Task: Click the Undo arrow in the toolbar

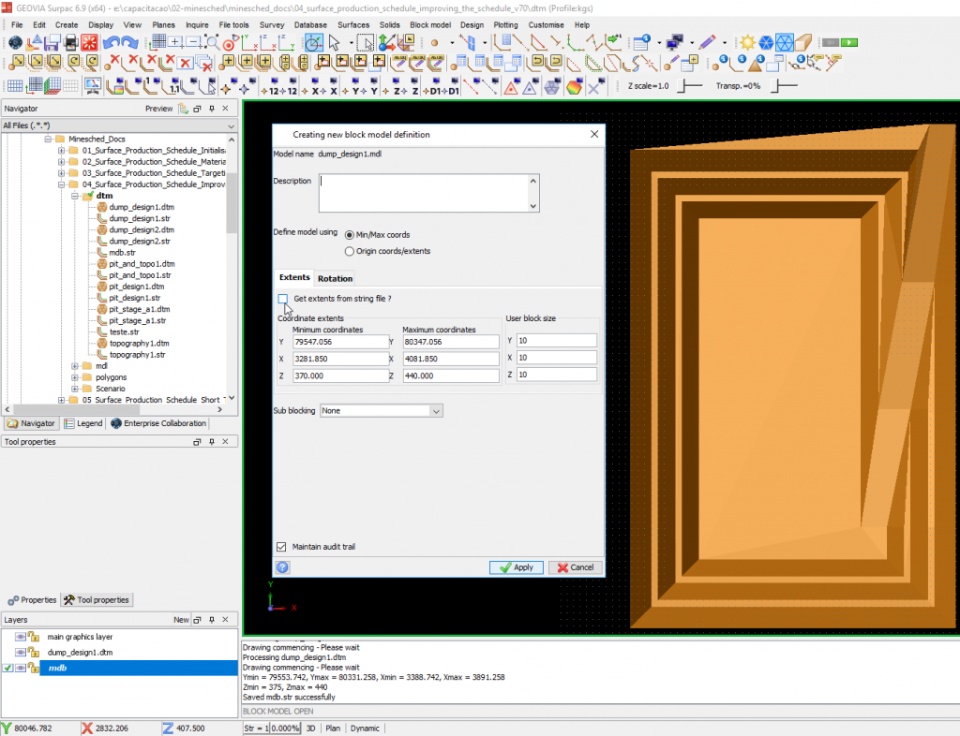Action: point(111,43)
